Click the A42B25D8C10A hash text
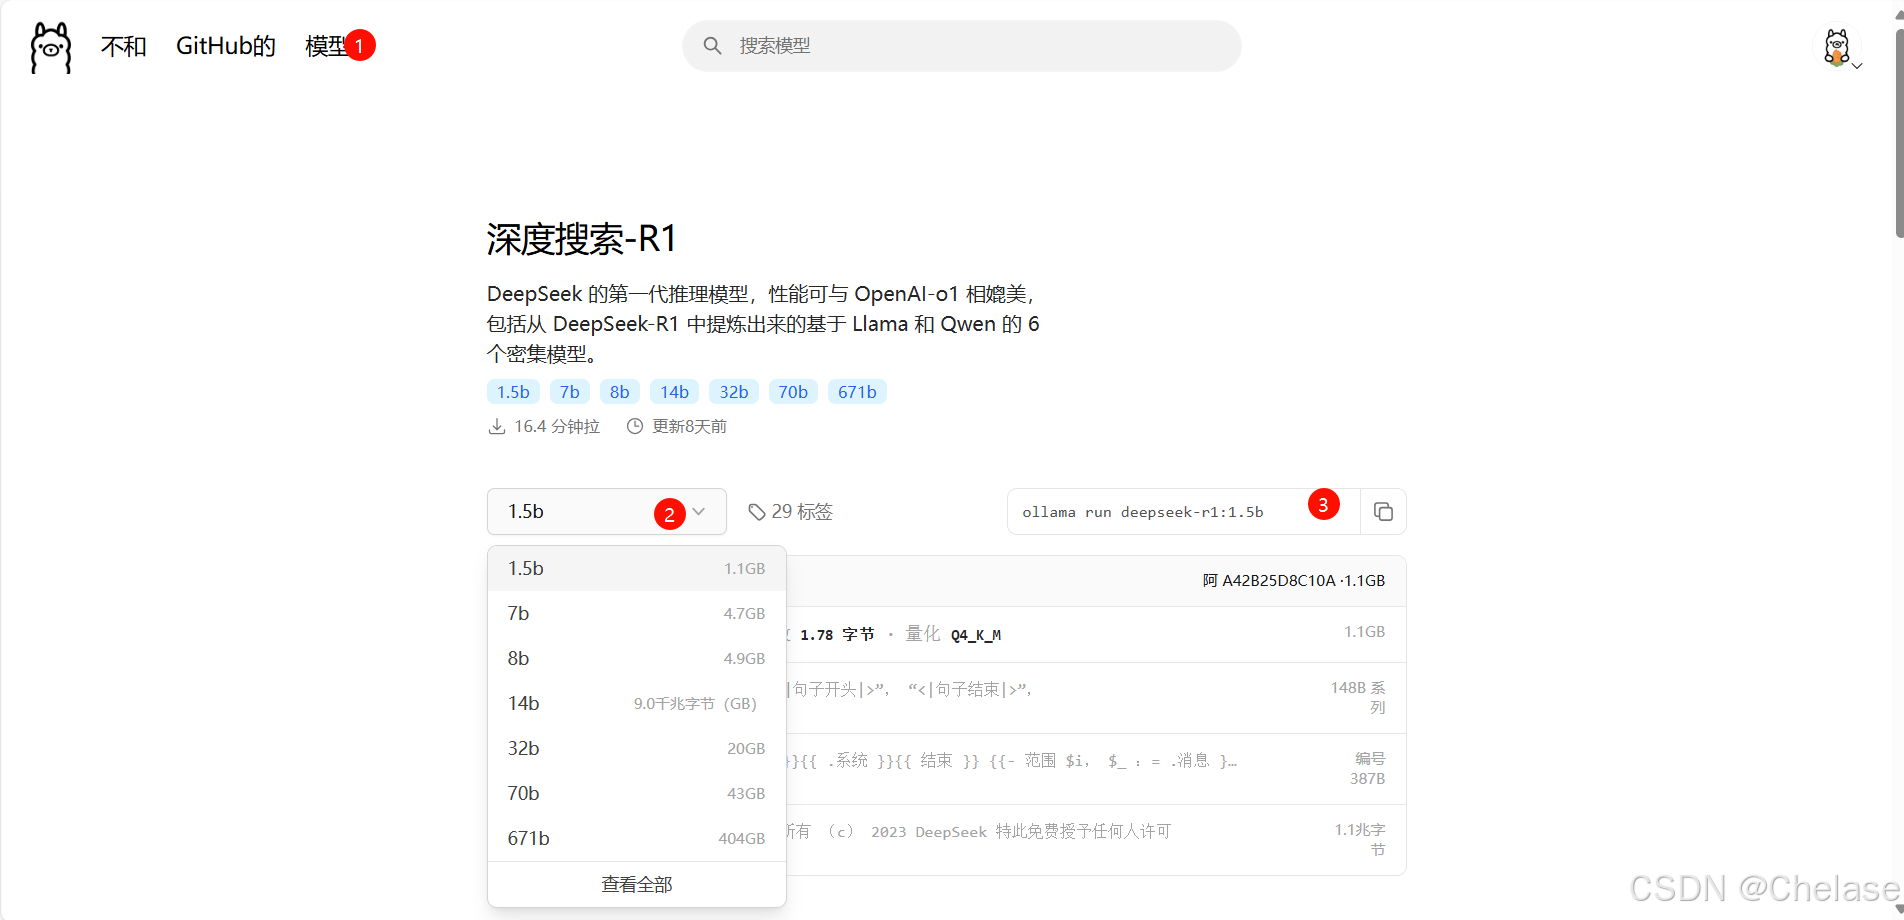This screenshot has width=1904, height=920. pos(1279,581)
